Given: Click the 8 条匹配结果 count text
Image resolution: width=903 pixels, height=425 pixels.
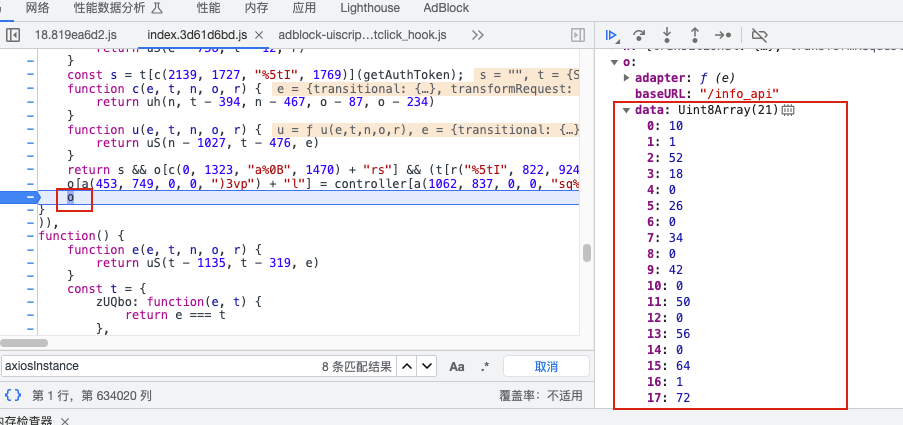Looking at the screenshot, I should click(x=356, y=366).
